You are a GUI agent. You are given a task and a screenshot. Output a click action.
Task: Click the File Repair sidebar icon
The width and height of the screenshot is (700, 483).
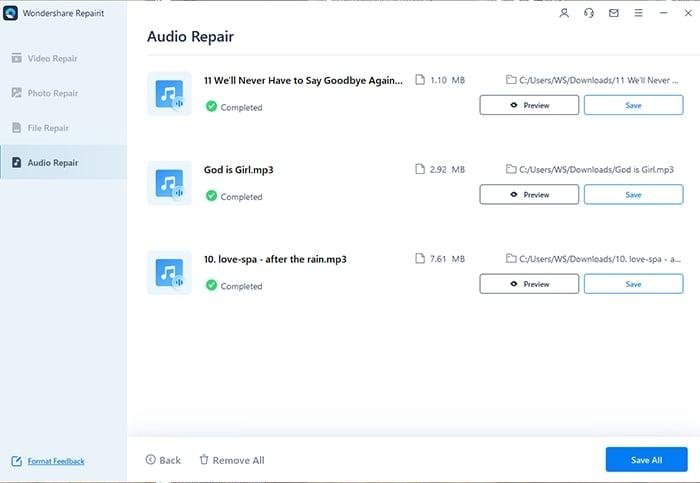click(17, 128)
